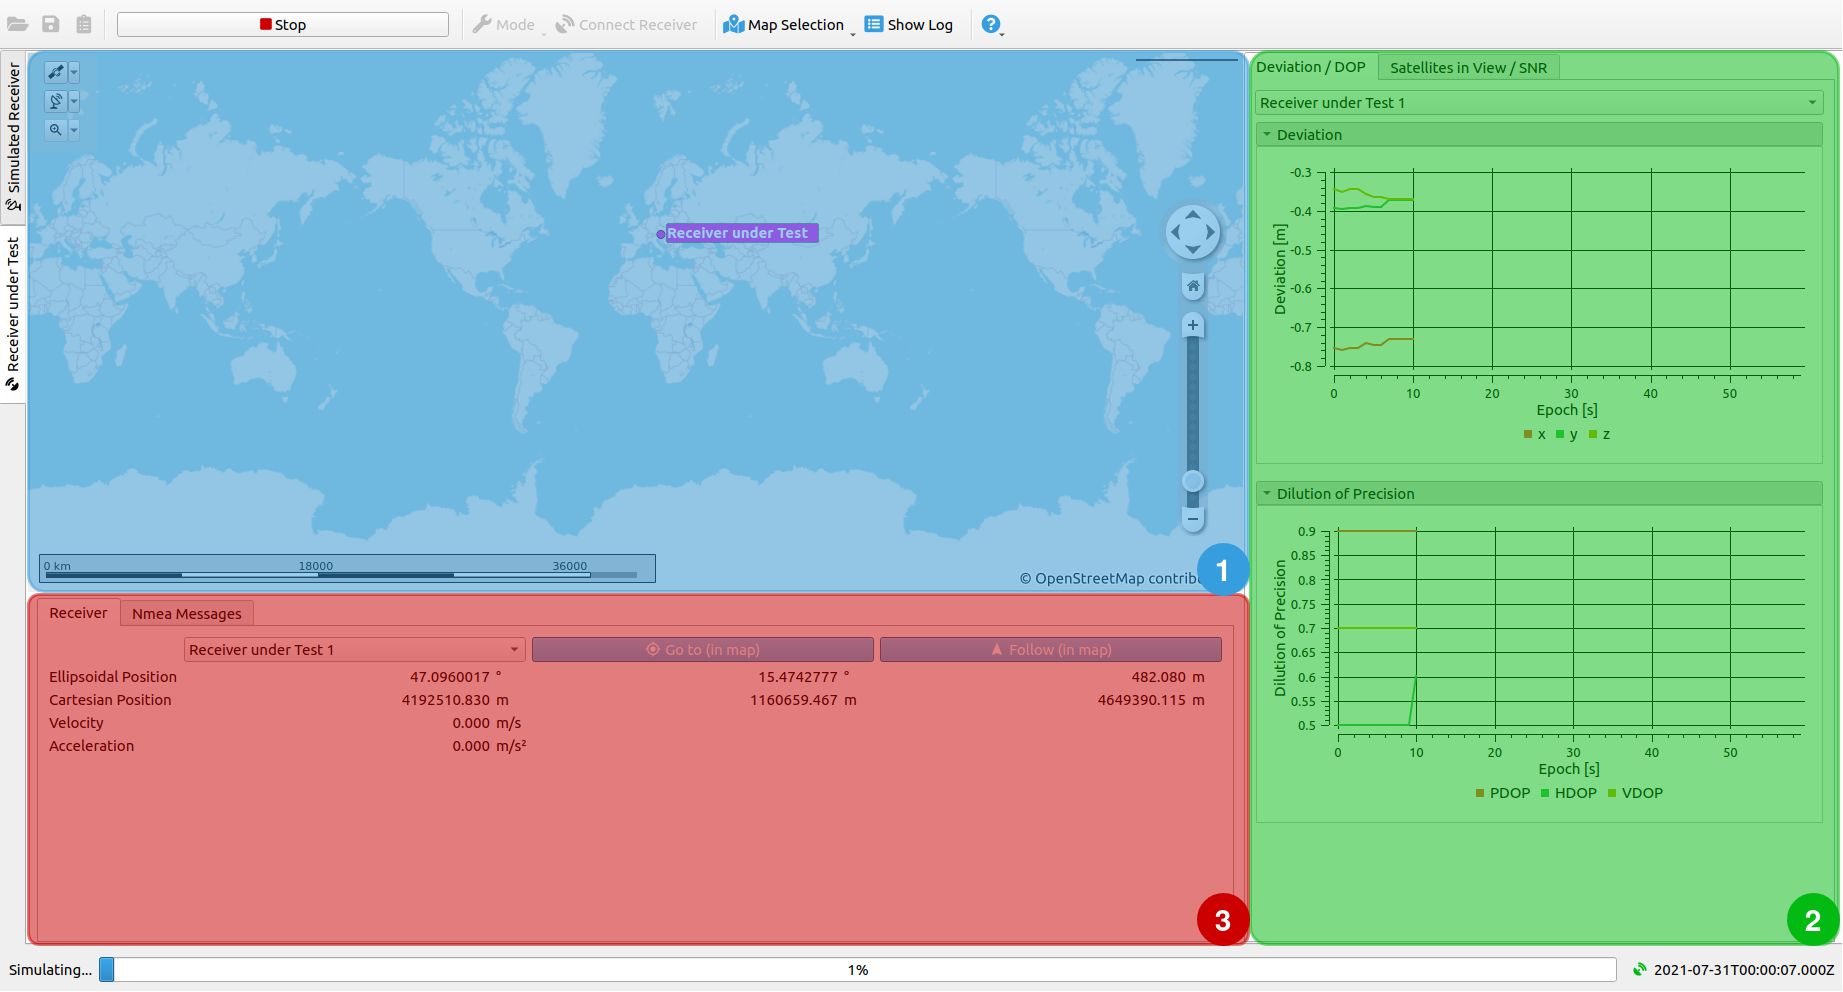Click the save icon in the toolbar
Screen dimensions: 1843x992
50,23
